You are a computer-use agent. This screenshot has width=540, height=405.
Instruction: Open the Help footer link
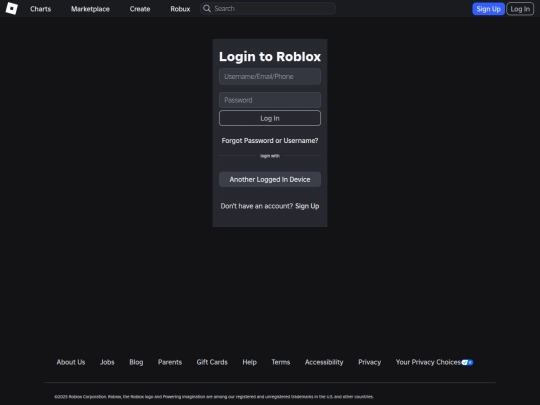(249, 362)
